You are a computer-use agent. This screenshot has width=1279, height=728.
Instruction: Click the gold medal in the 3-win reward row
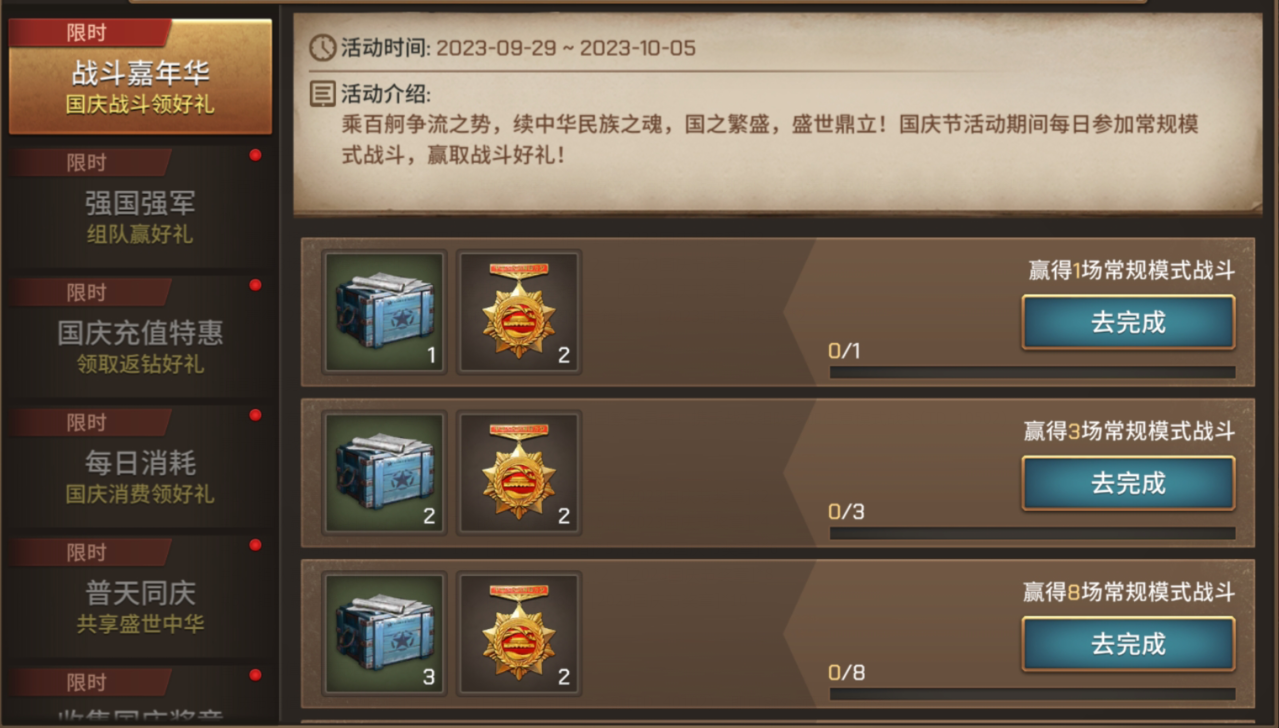(519, 473)
